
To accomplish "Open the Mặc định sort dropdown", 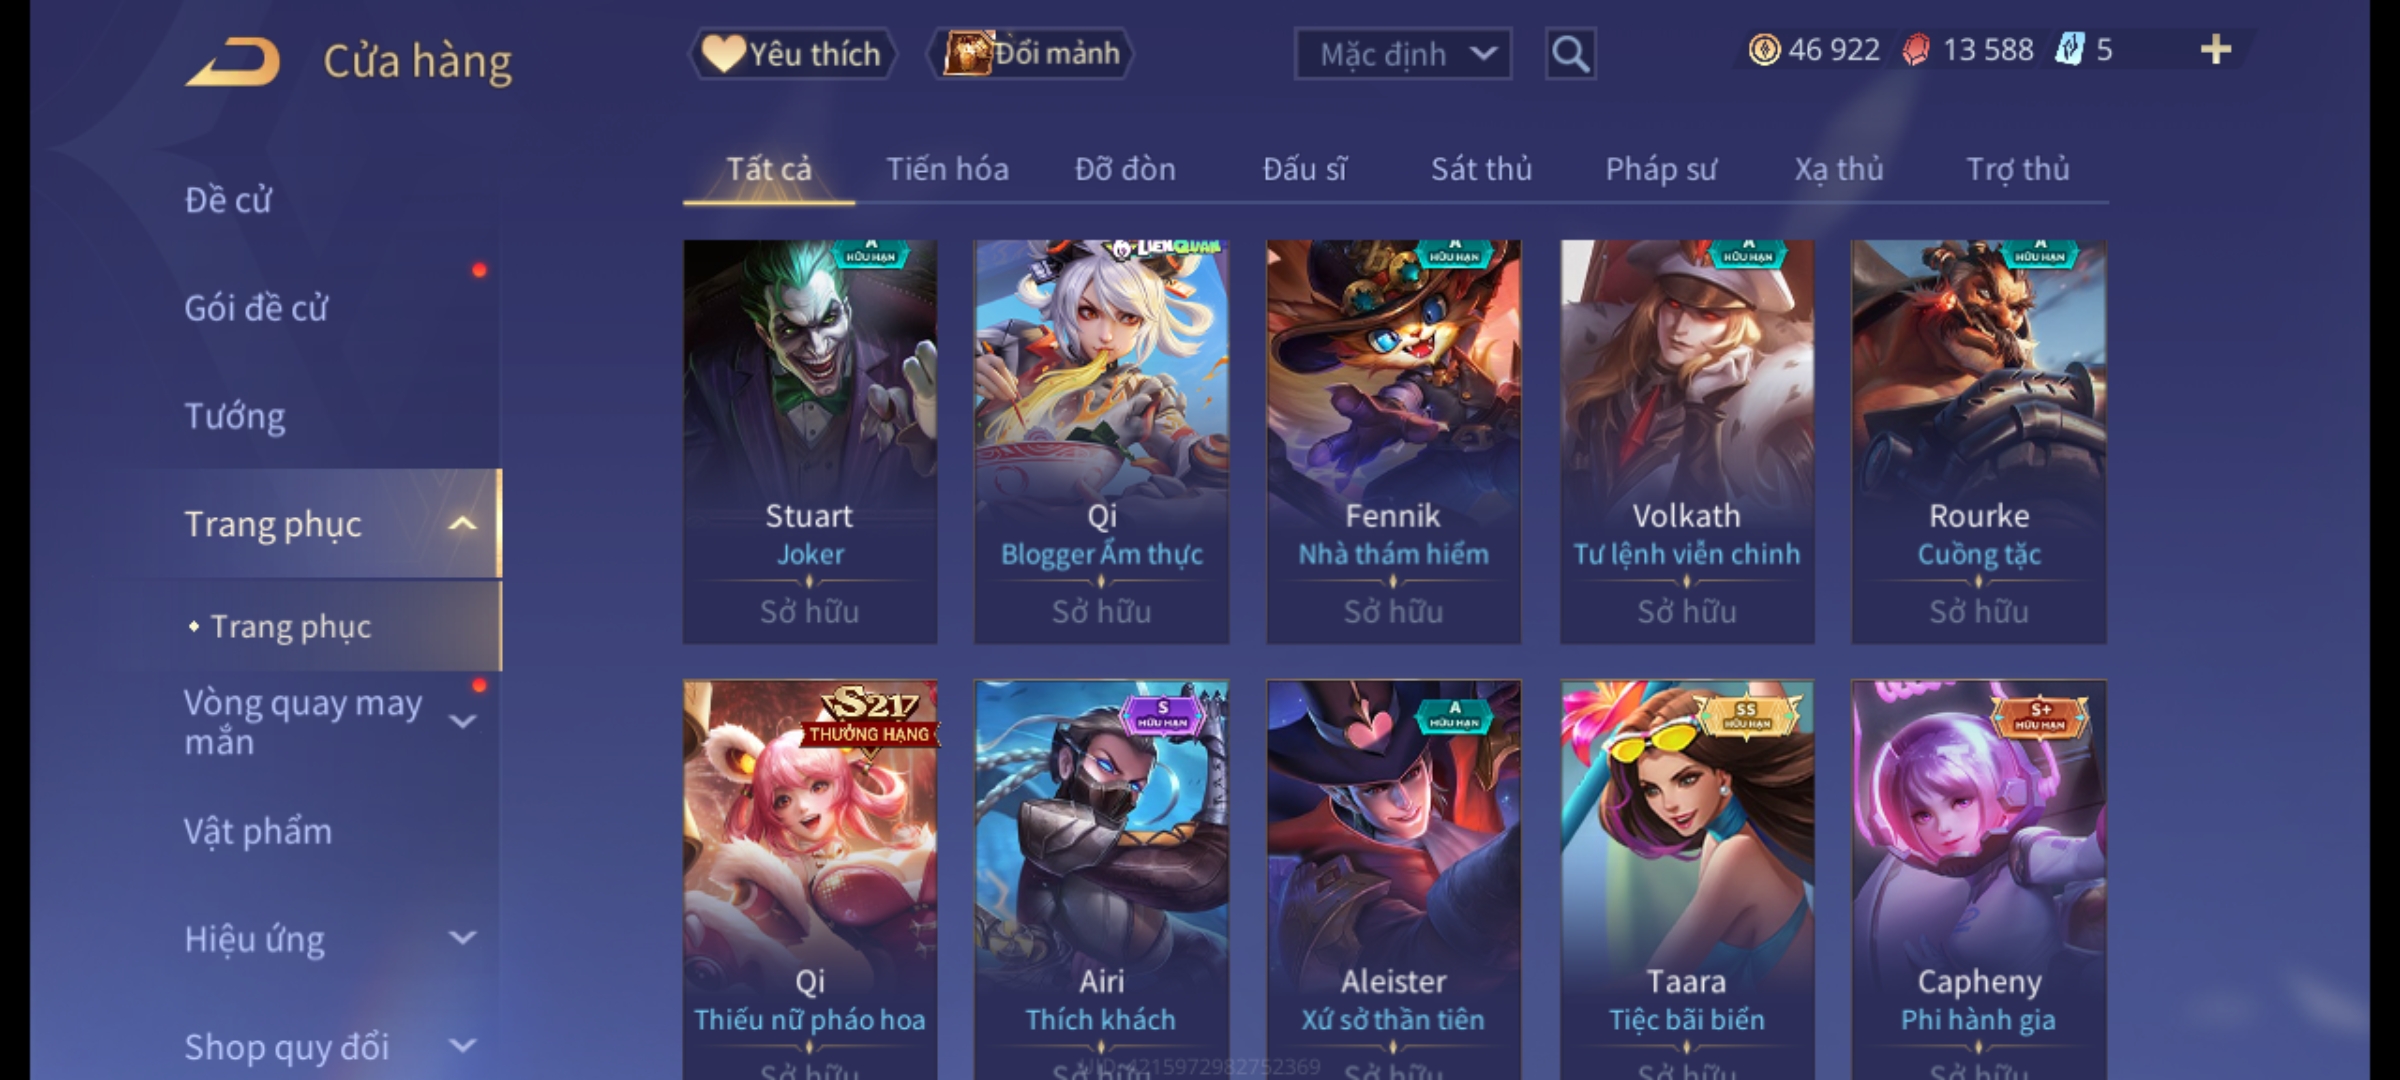I will coord(1402,54).
